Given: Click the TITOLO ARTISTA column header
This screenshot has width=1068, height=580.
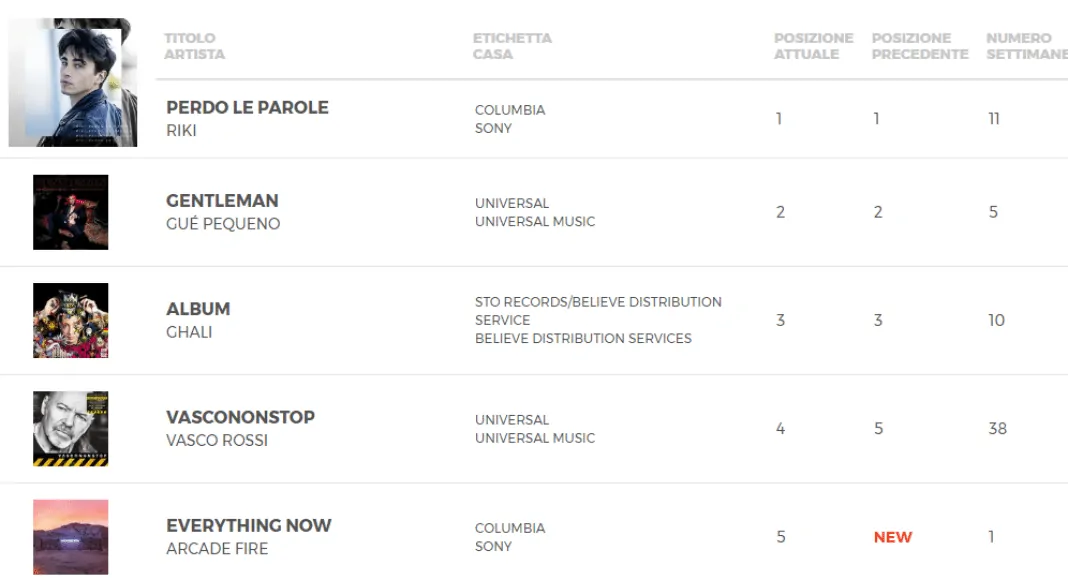Looking at the screenshot, I should point(194,46).
